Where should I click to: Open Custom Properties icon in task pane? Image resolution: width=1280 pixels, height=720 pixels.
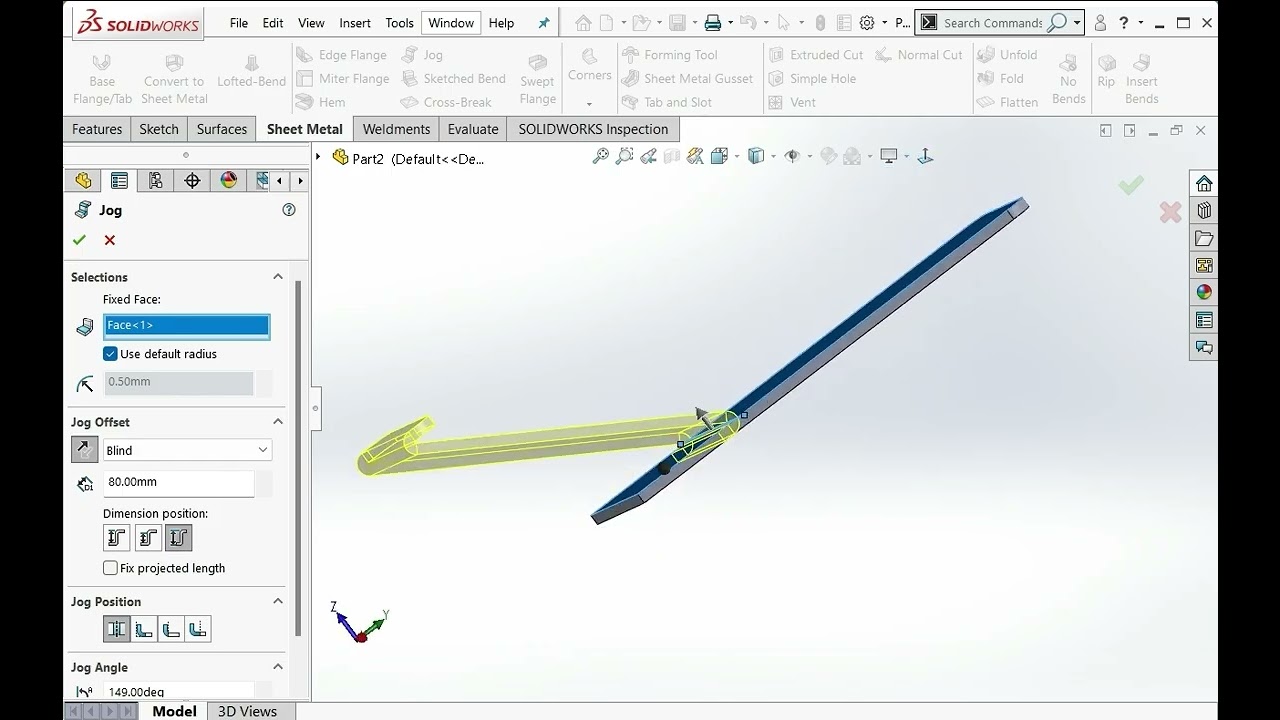point(1204,320)
